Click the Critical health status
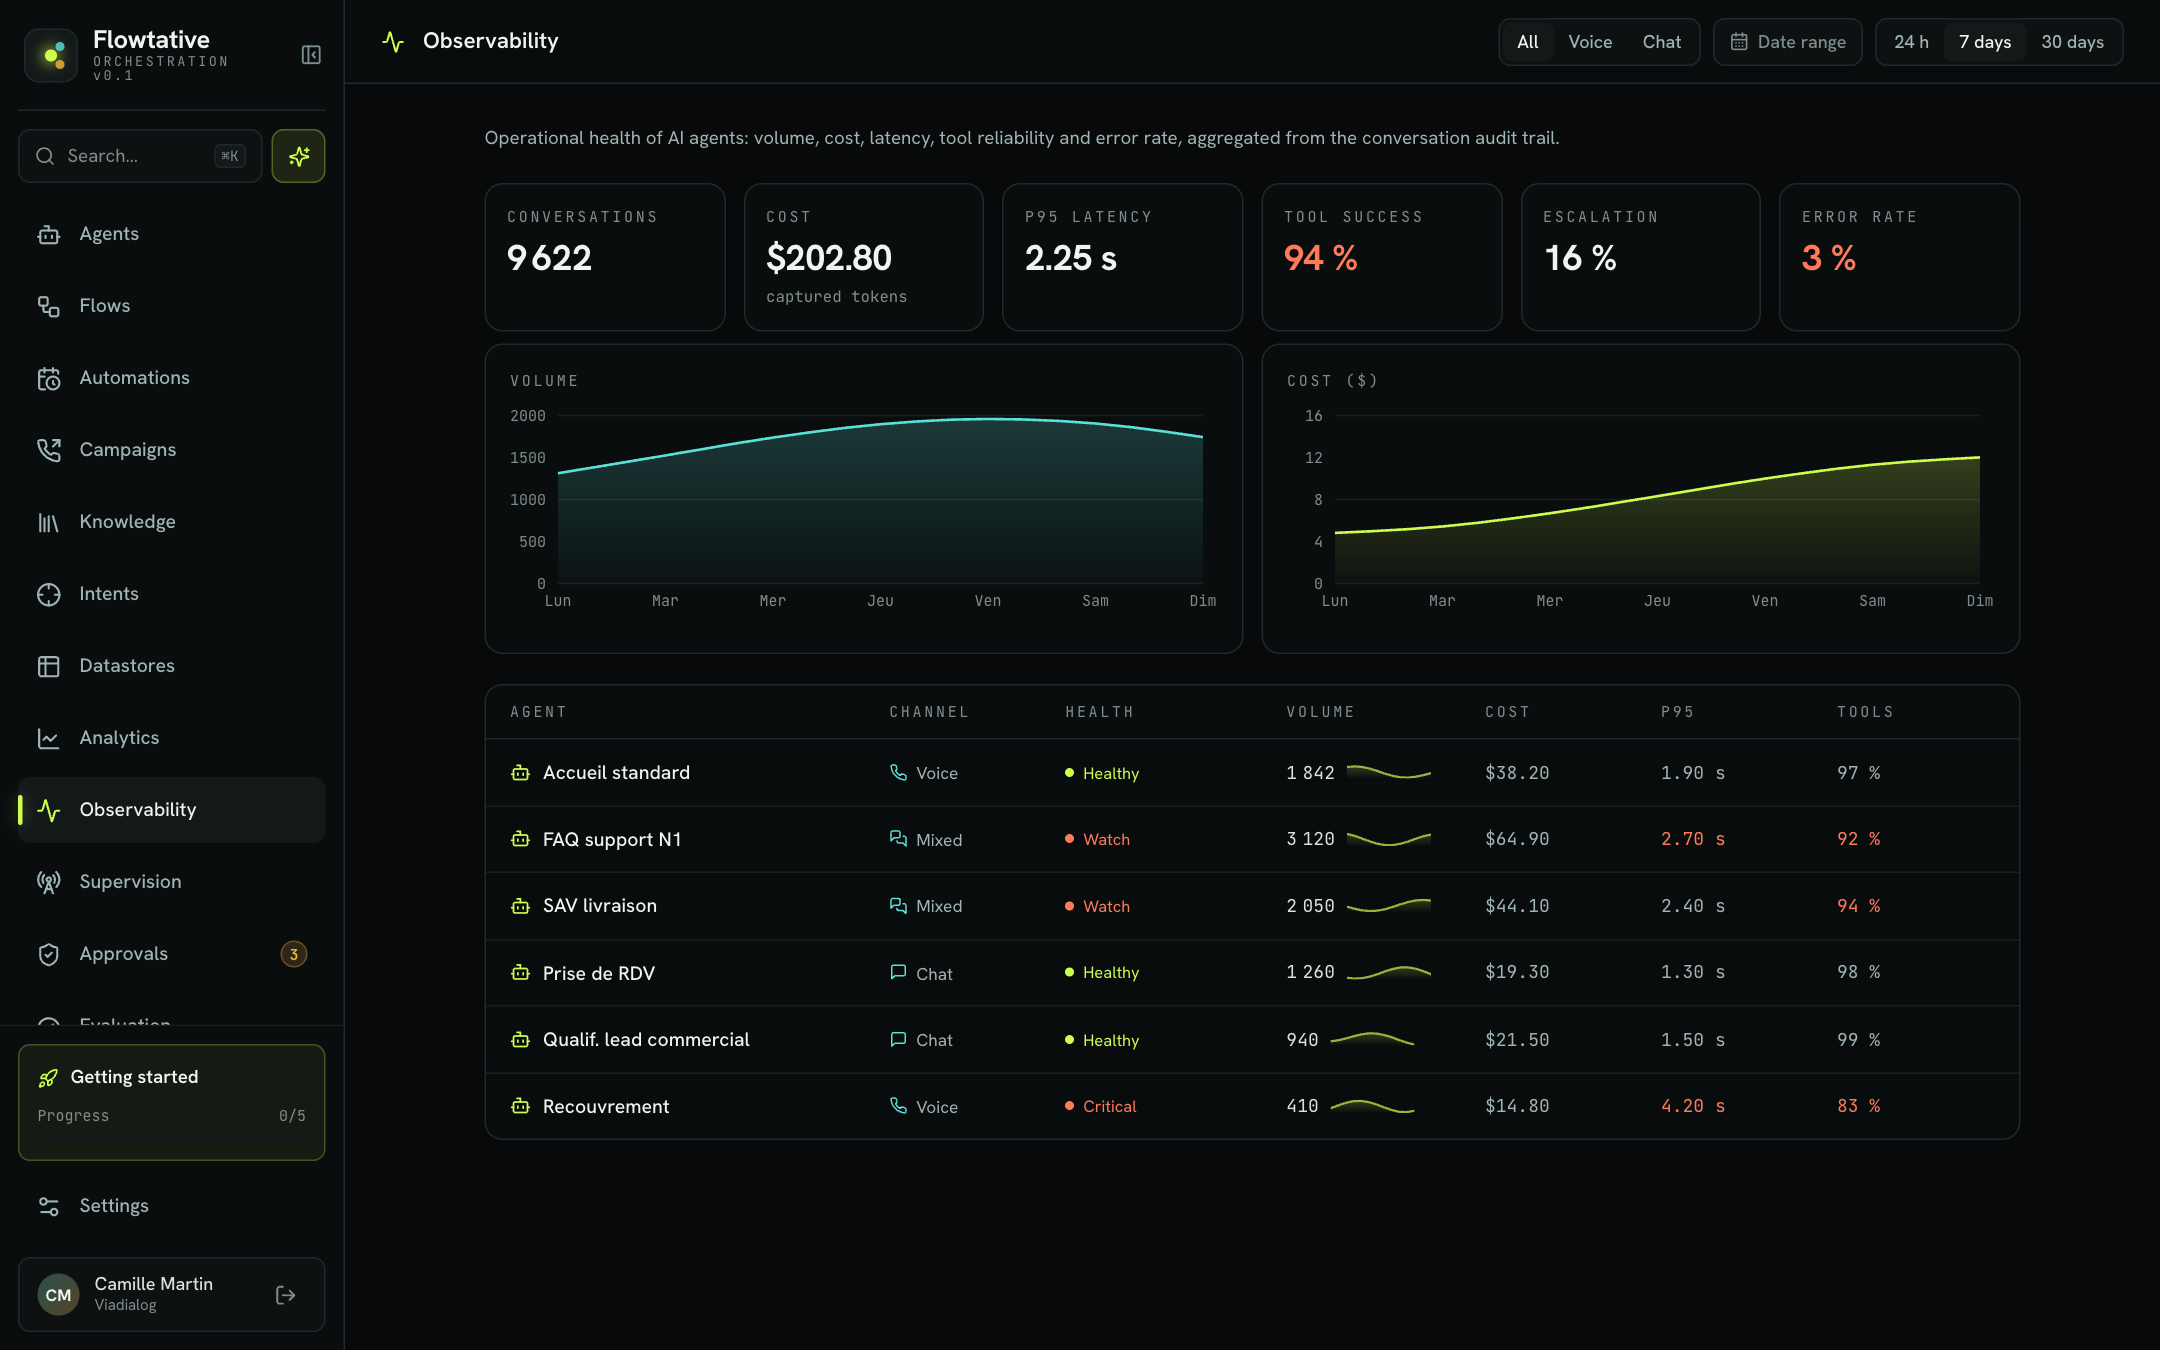 pyautogui.click(x=1101, y=1106)
